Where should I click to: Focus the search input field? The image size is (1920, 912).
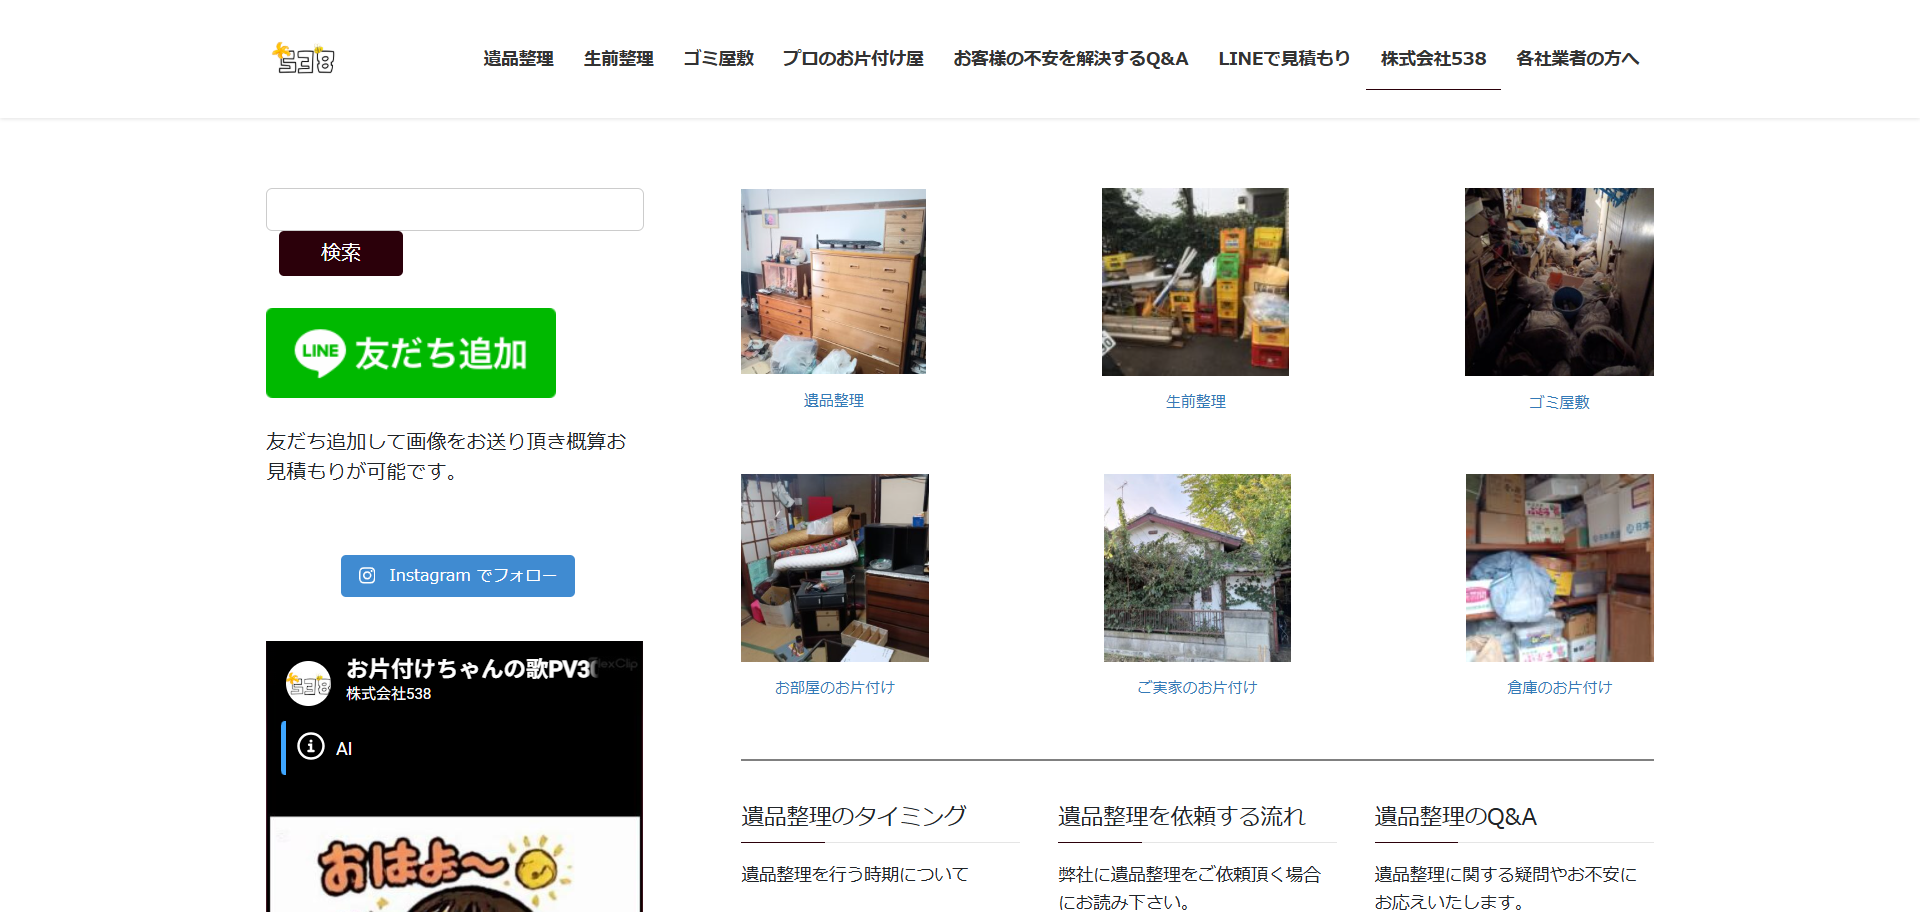click(455, 209)
